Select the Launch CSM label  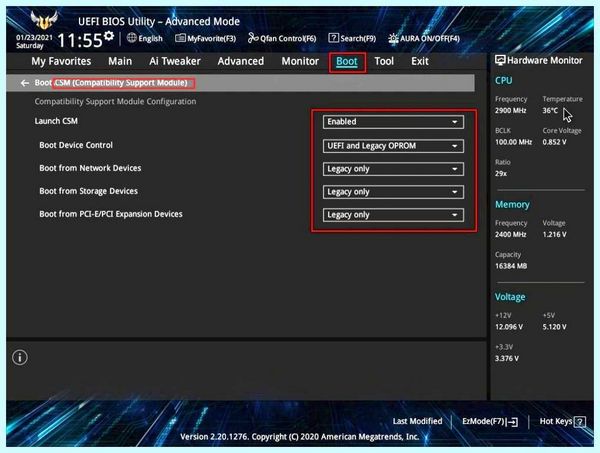coord(56,121)
